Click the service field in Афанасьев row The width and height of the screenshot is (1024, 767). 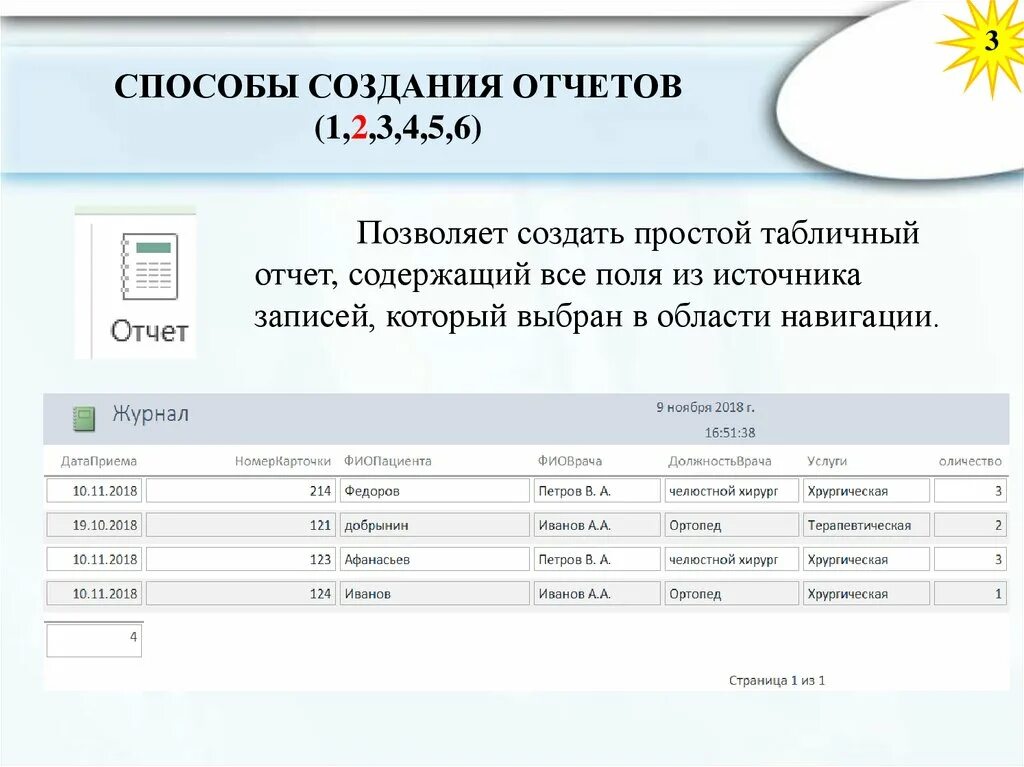click(866, 559)
